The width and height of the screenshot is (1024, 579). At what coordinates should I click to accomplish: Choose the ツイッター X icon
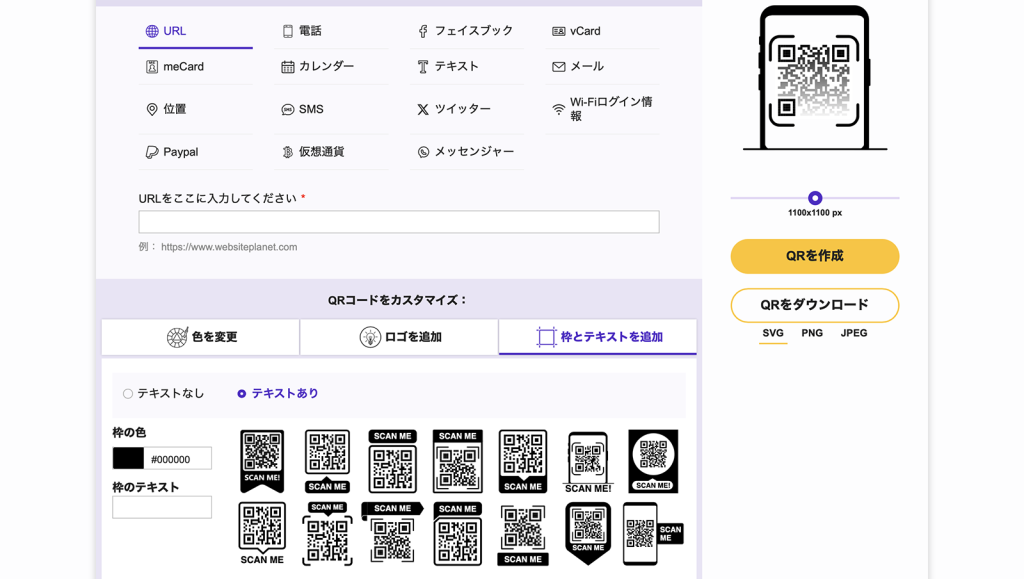coord(423,110)
